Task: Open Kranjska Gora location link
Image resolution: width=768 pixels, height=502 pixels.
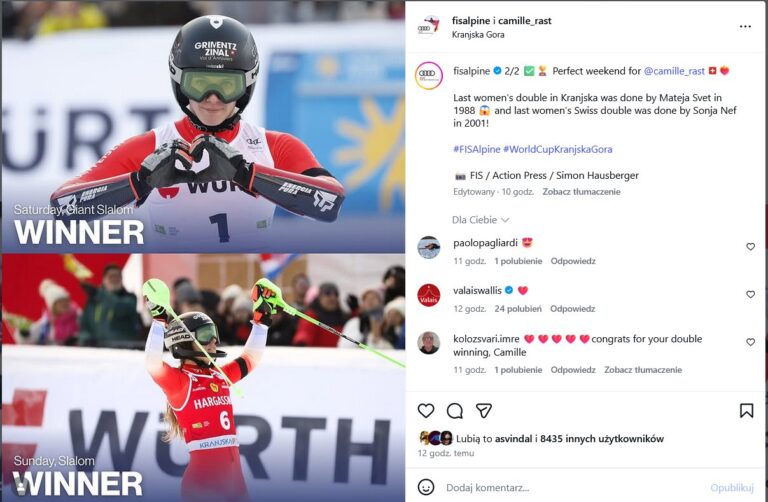Action: click(x=478, y=34)
